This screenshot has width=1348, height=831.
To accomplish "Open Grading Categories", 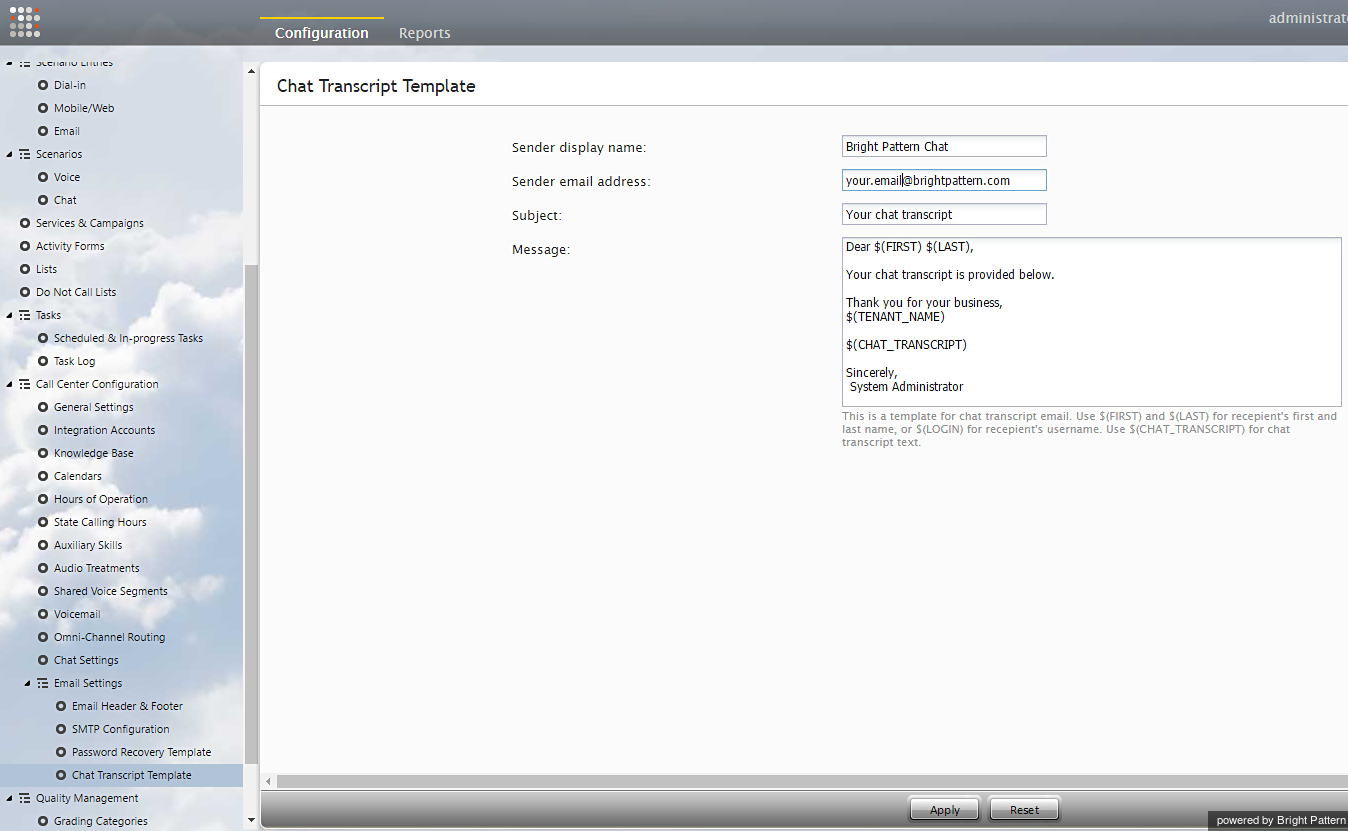I will point(100,821).
